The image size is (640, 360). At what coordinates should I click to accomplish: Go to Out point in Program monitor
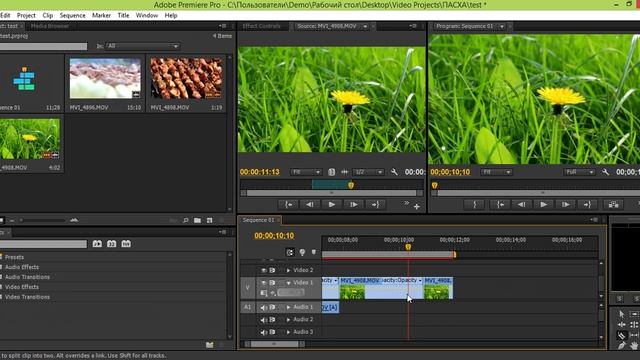[x=587, y=204]
